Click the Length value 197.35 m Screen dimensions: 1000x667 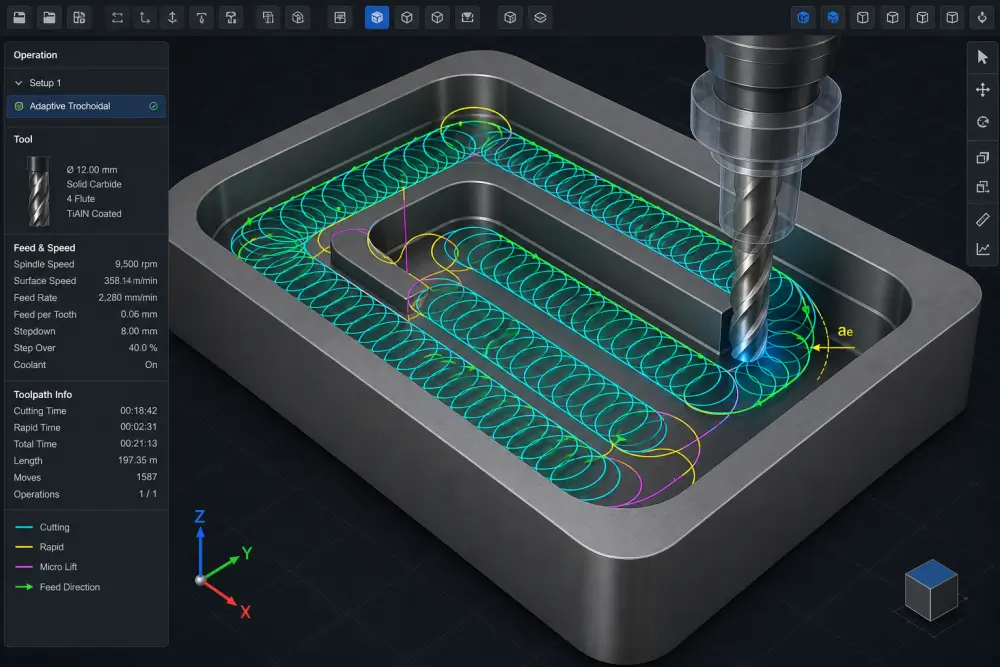tap(138, 460)
